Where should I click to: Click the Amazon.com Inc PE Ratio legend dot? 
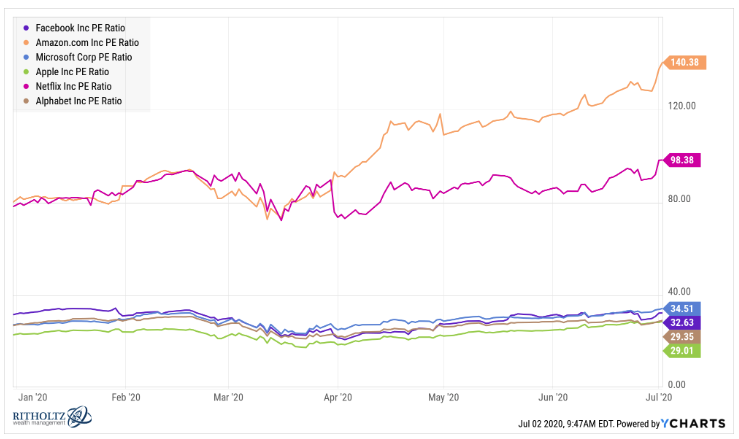(x=25, y=43)
